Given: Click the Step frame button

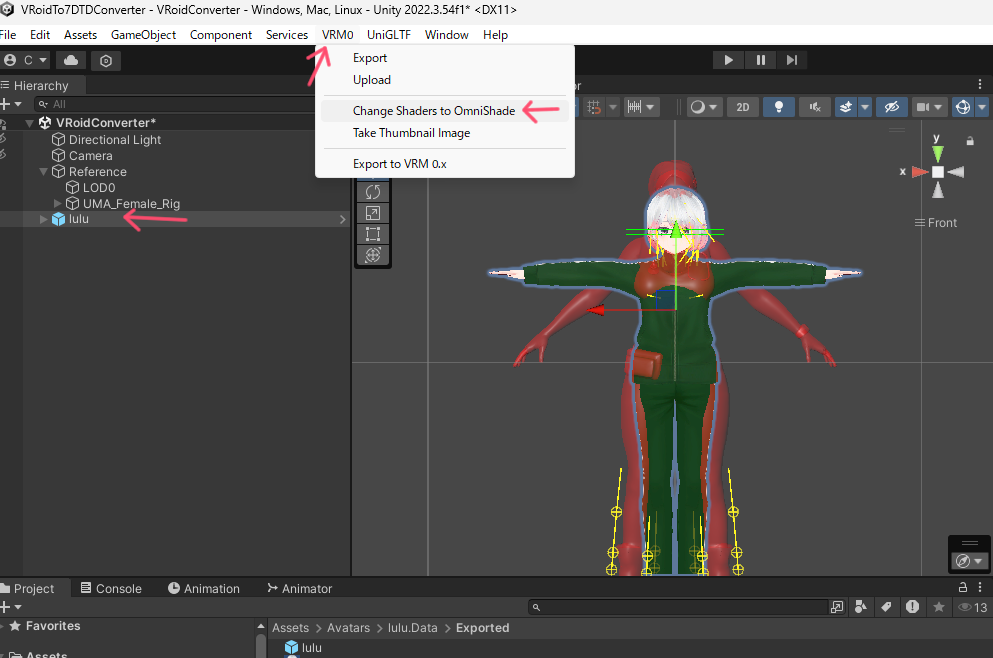Looking at the screenshot, I should pyautogui.click(x=791, y=60).
